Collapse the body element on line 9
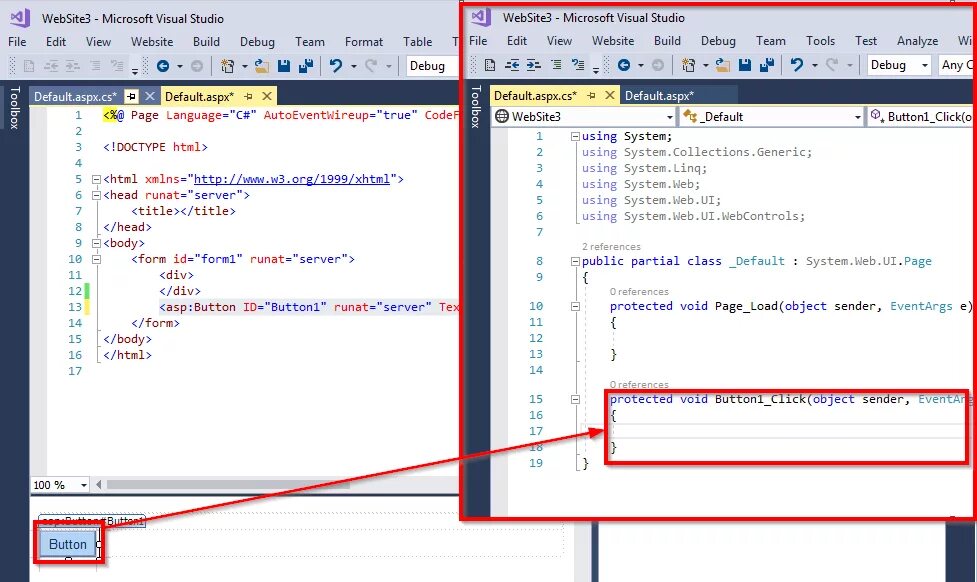 (97, 244)
